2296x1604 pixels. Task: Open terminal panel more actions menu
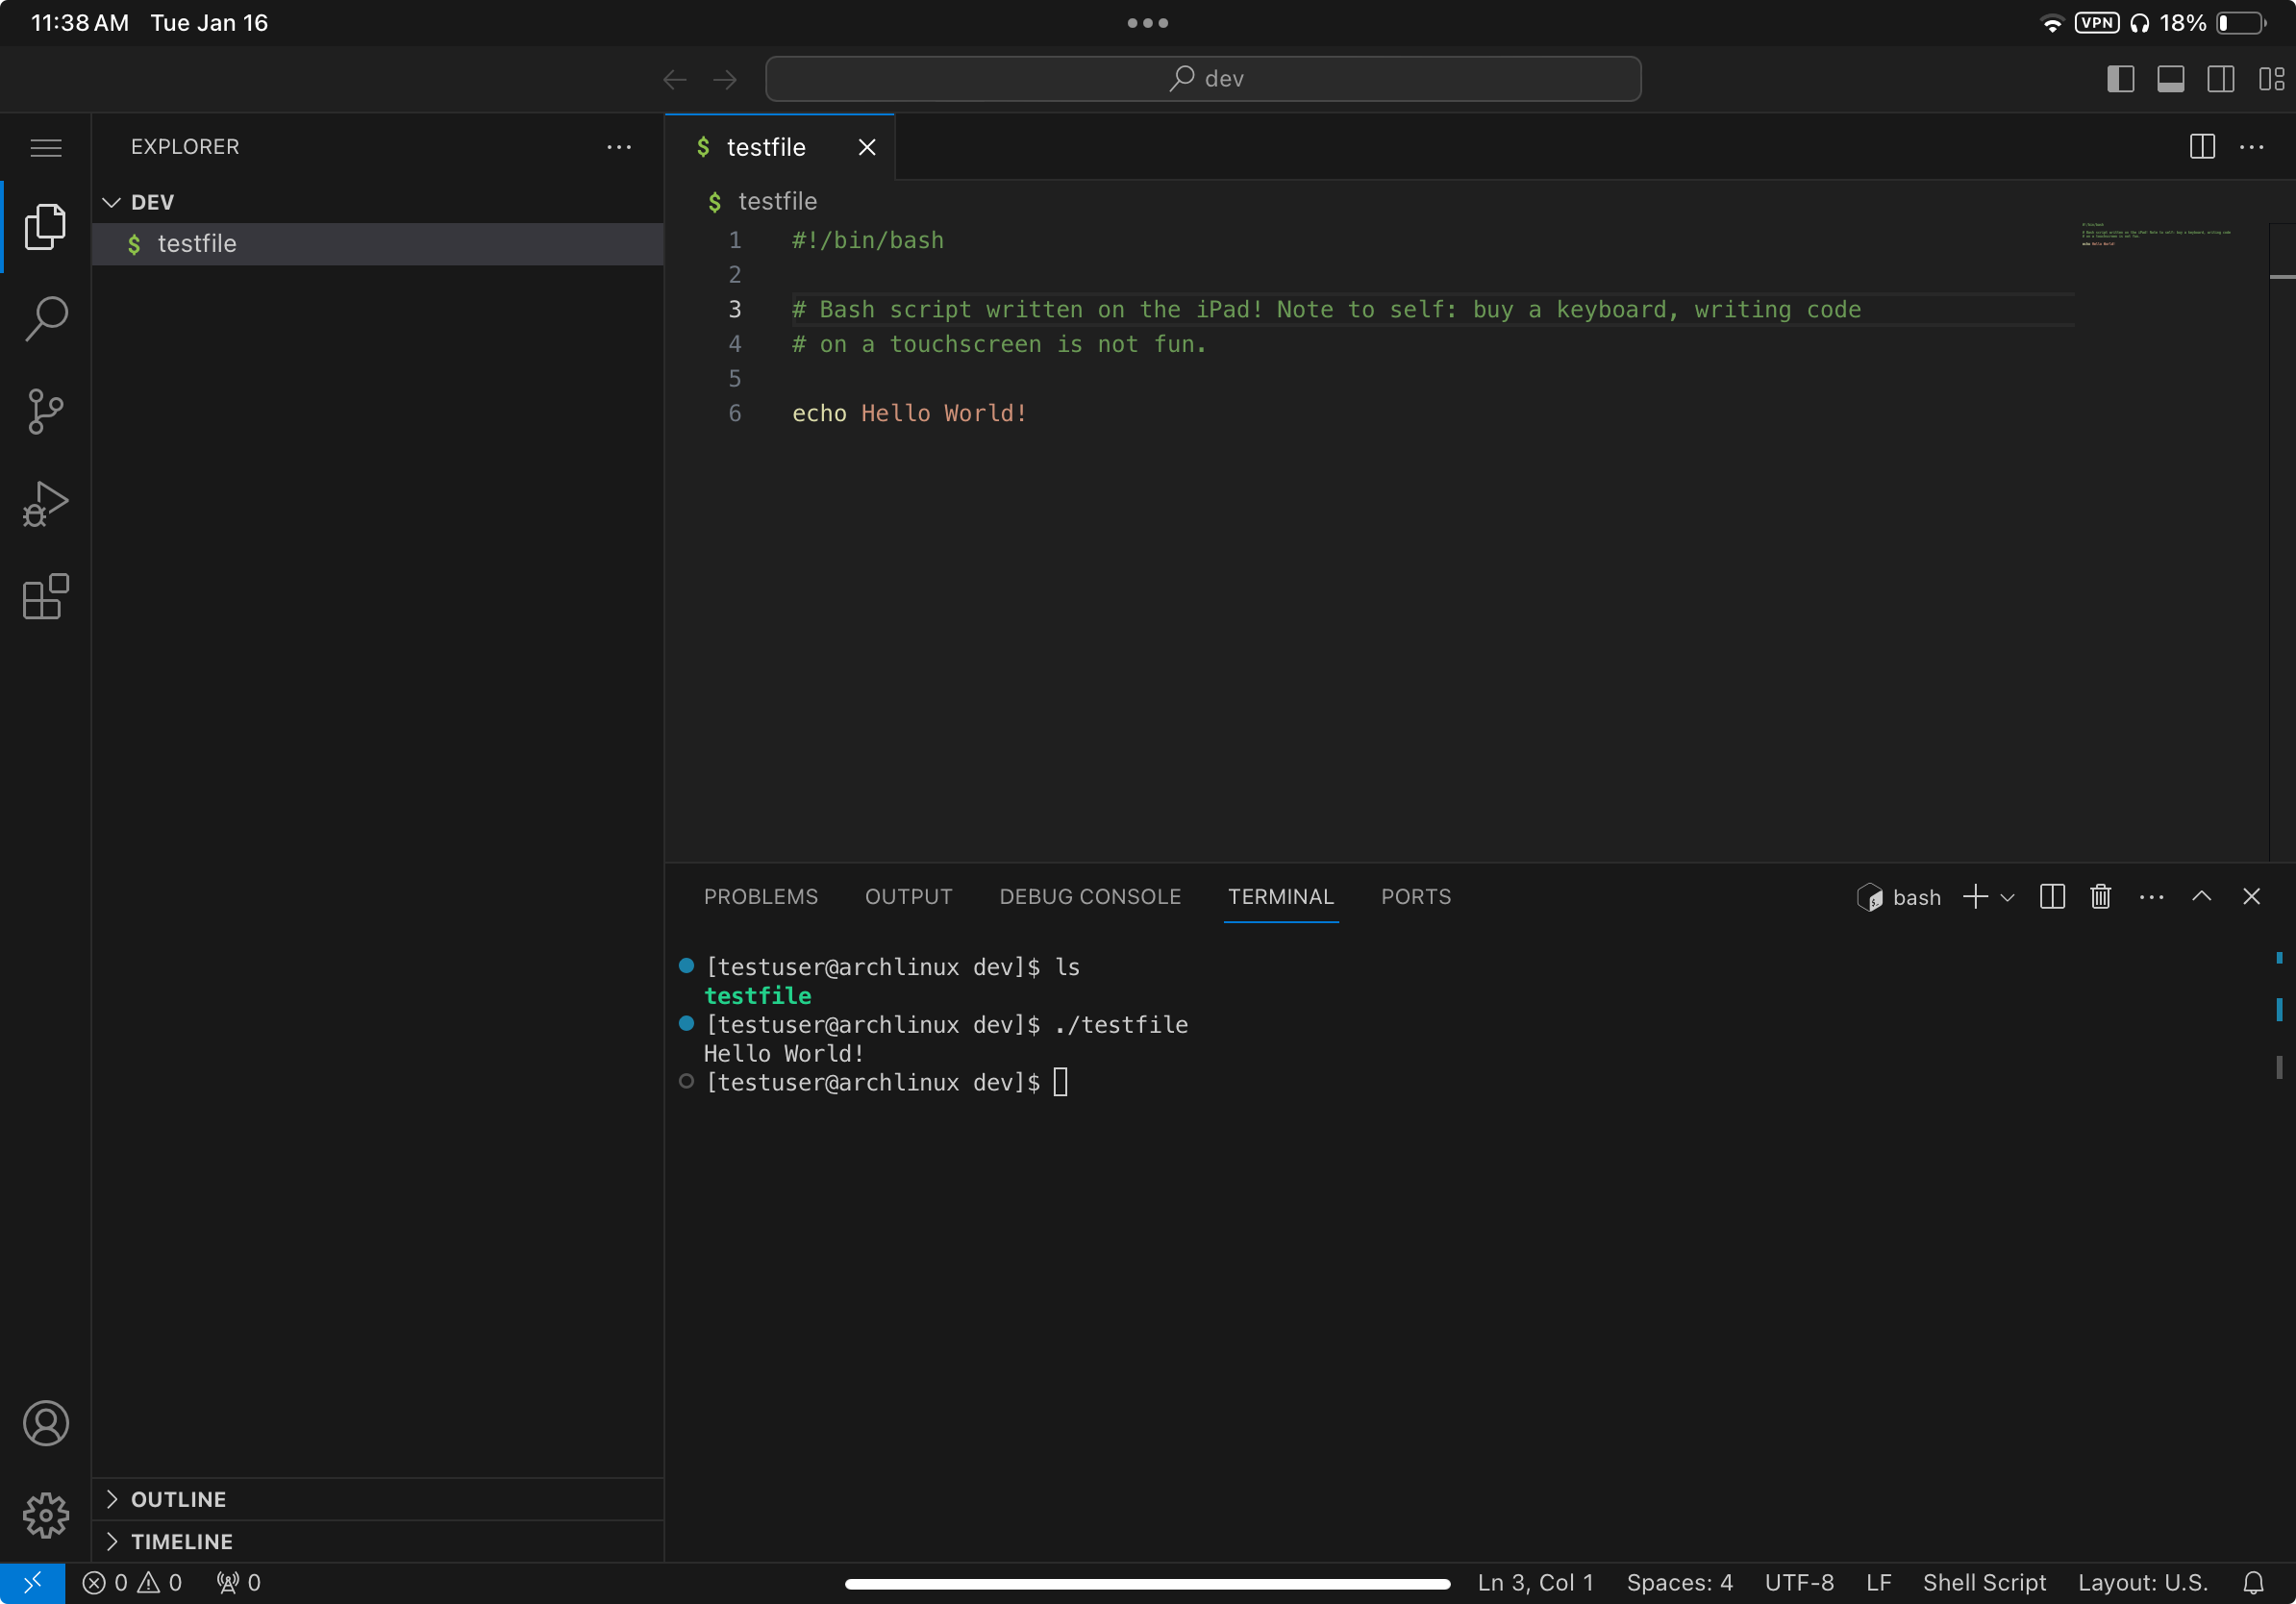point(2151,897)
